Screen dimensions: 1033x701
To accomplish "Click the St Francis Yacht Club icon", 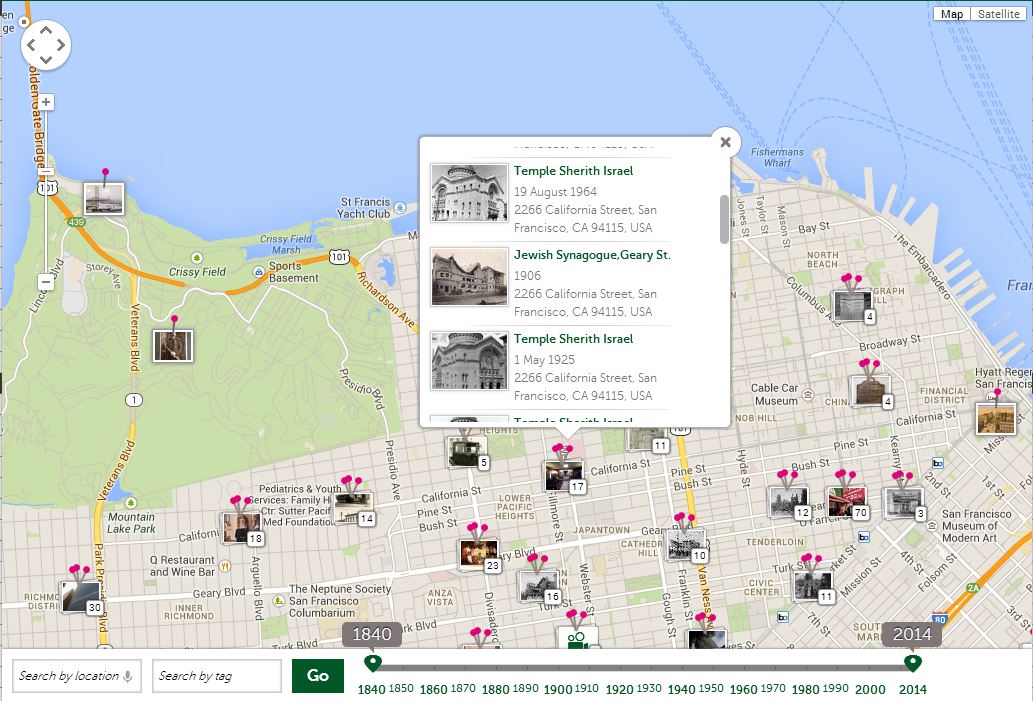I will (x=399, y=208).
